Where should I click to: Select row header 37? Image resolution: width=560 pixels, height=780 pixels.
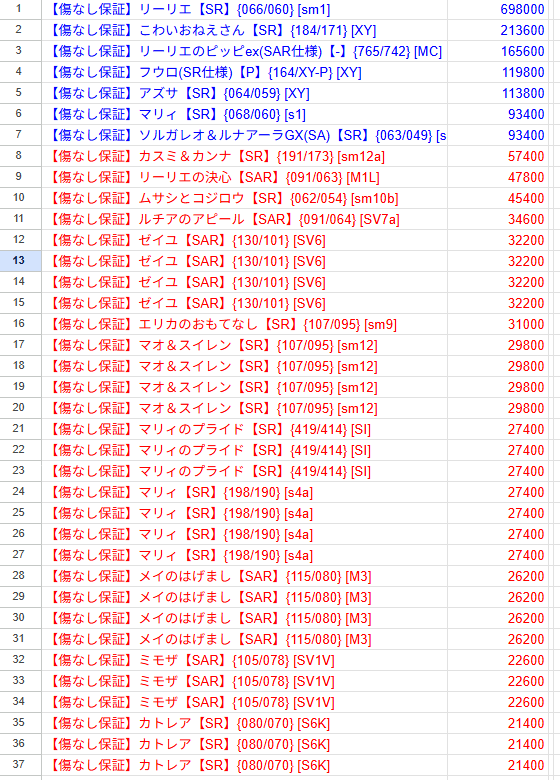coord(20,765)
